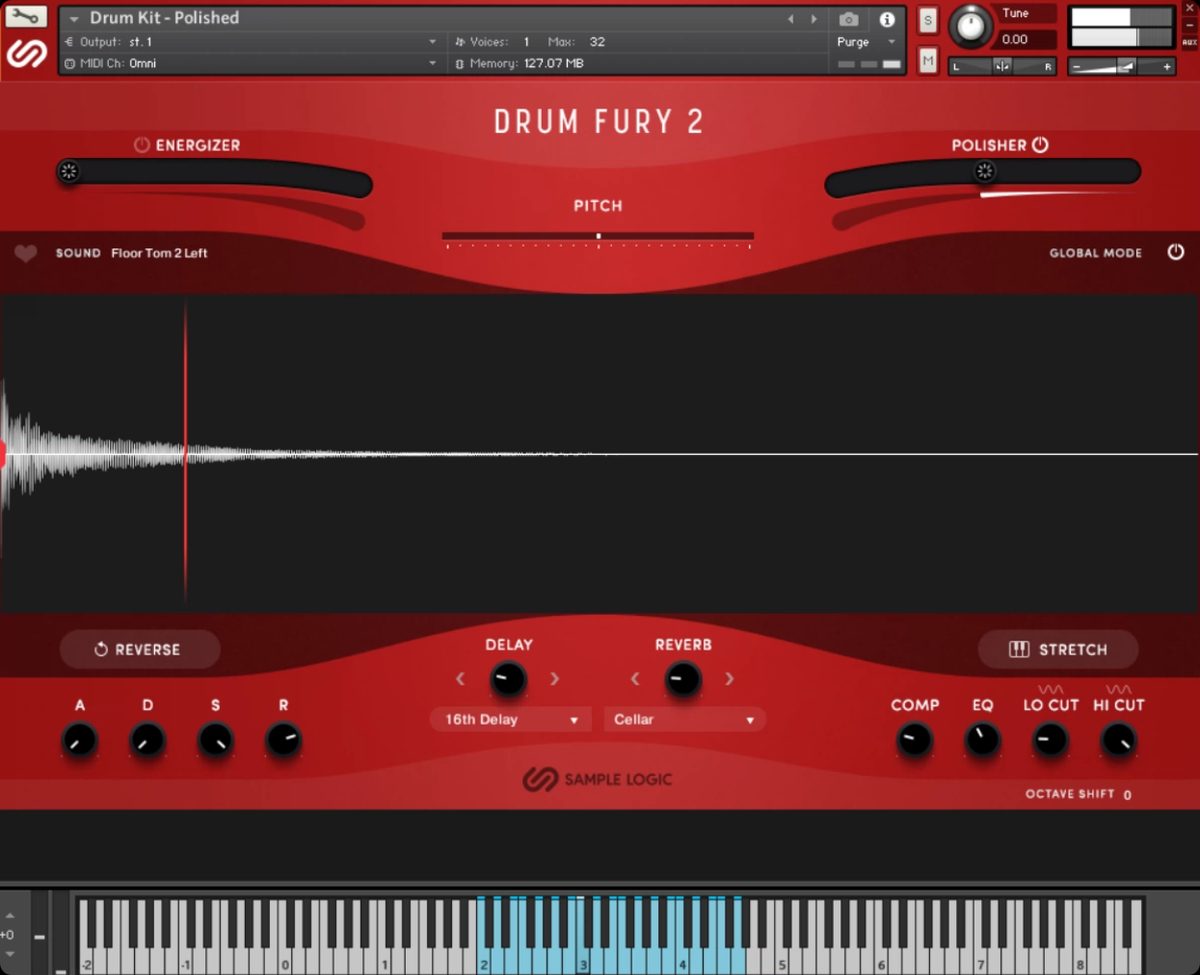Click the Decay (D) knob
1200x975 pixels.
(x=147, y=740)
